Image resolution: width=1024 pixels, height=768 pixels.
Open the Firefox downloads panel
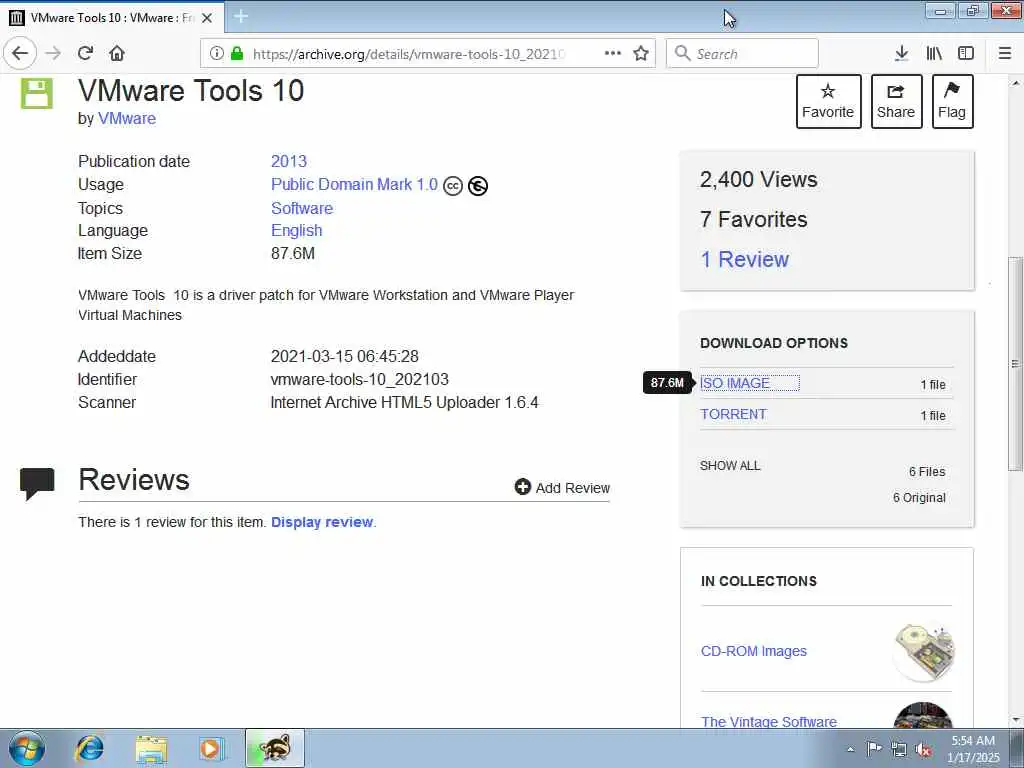tap(902, 54)
